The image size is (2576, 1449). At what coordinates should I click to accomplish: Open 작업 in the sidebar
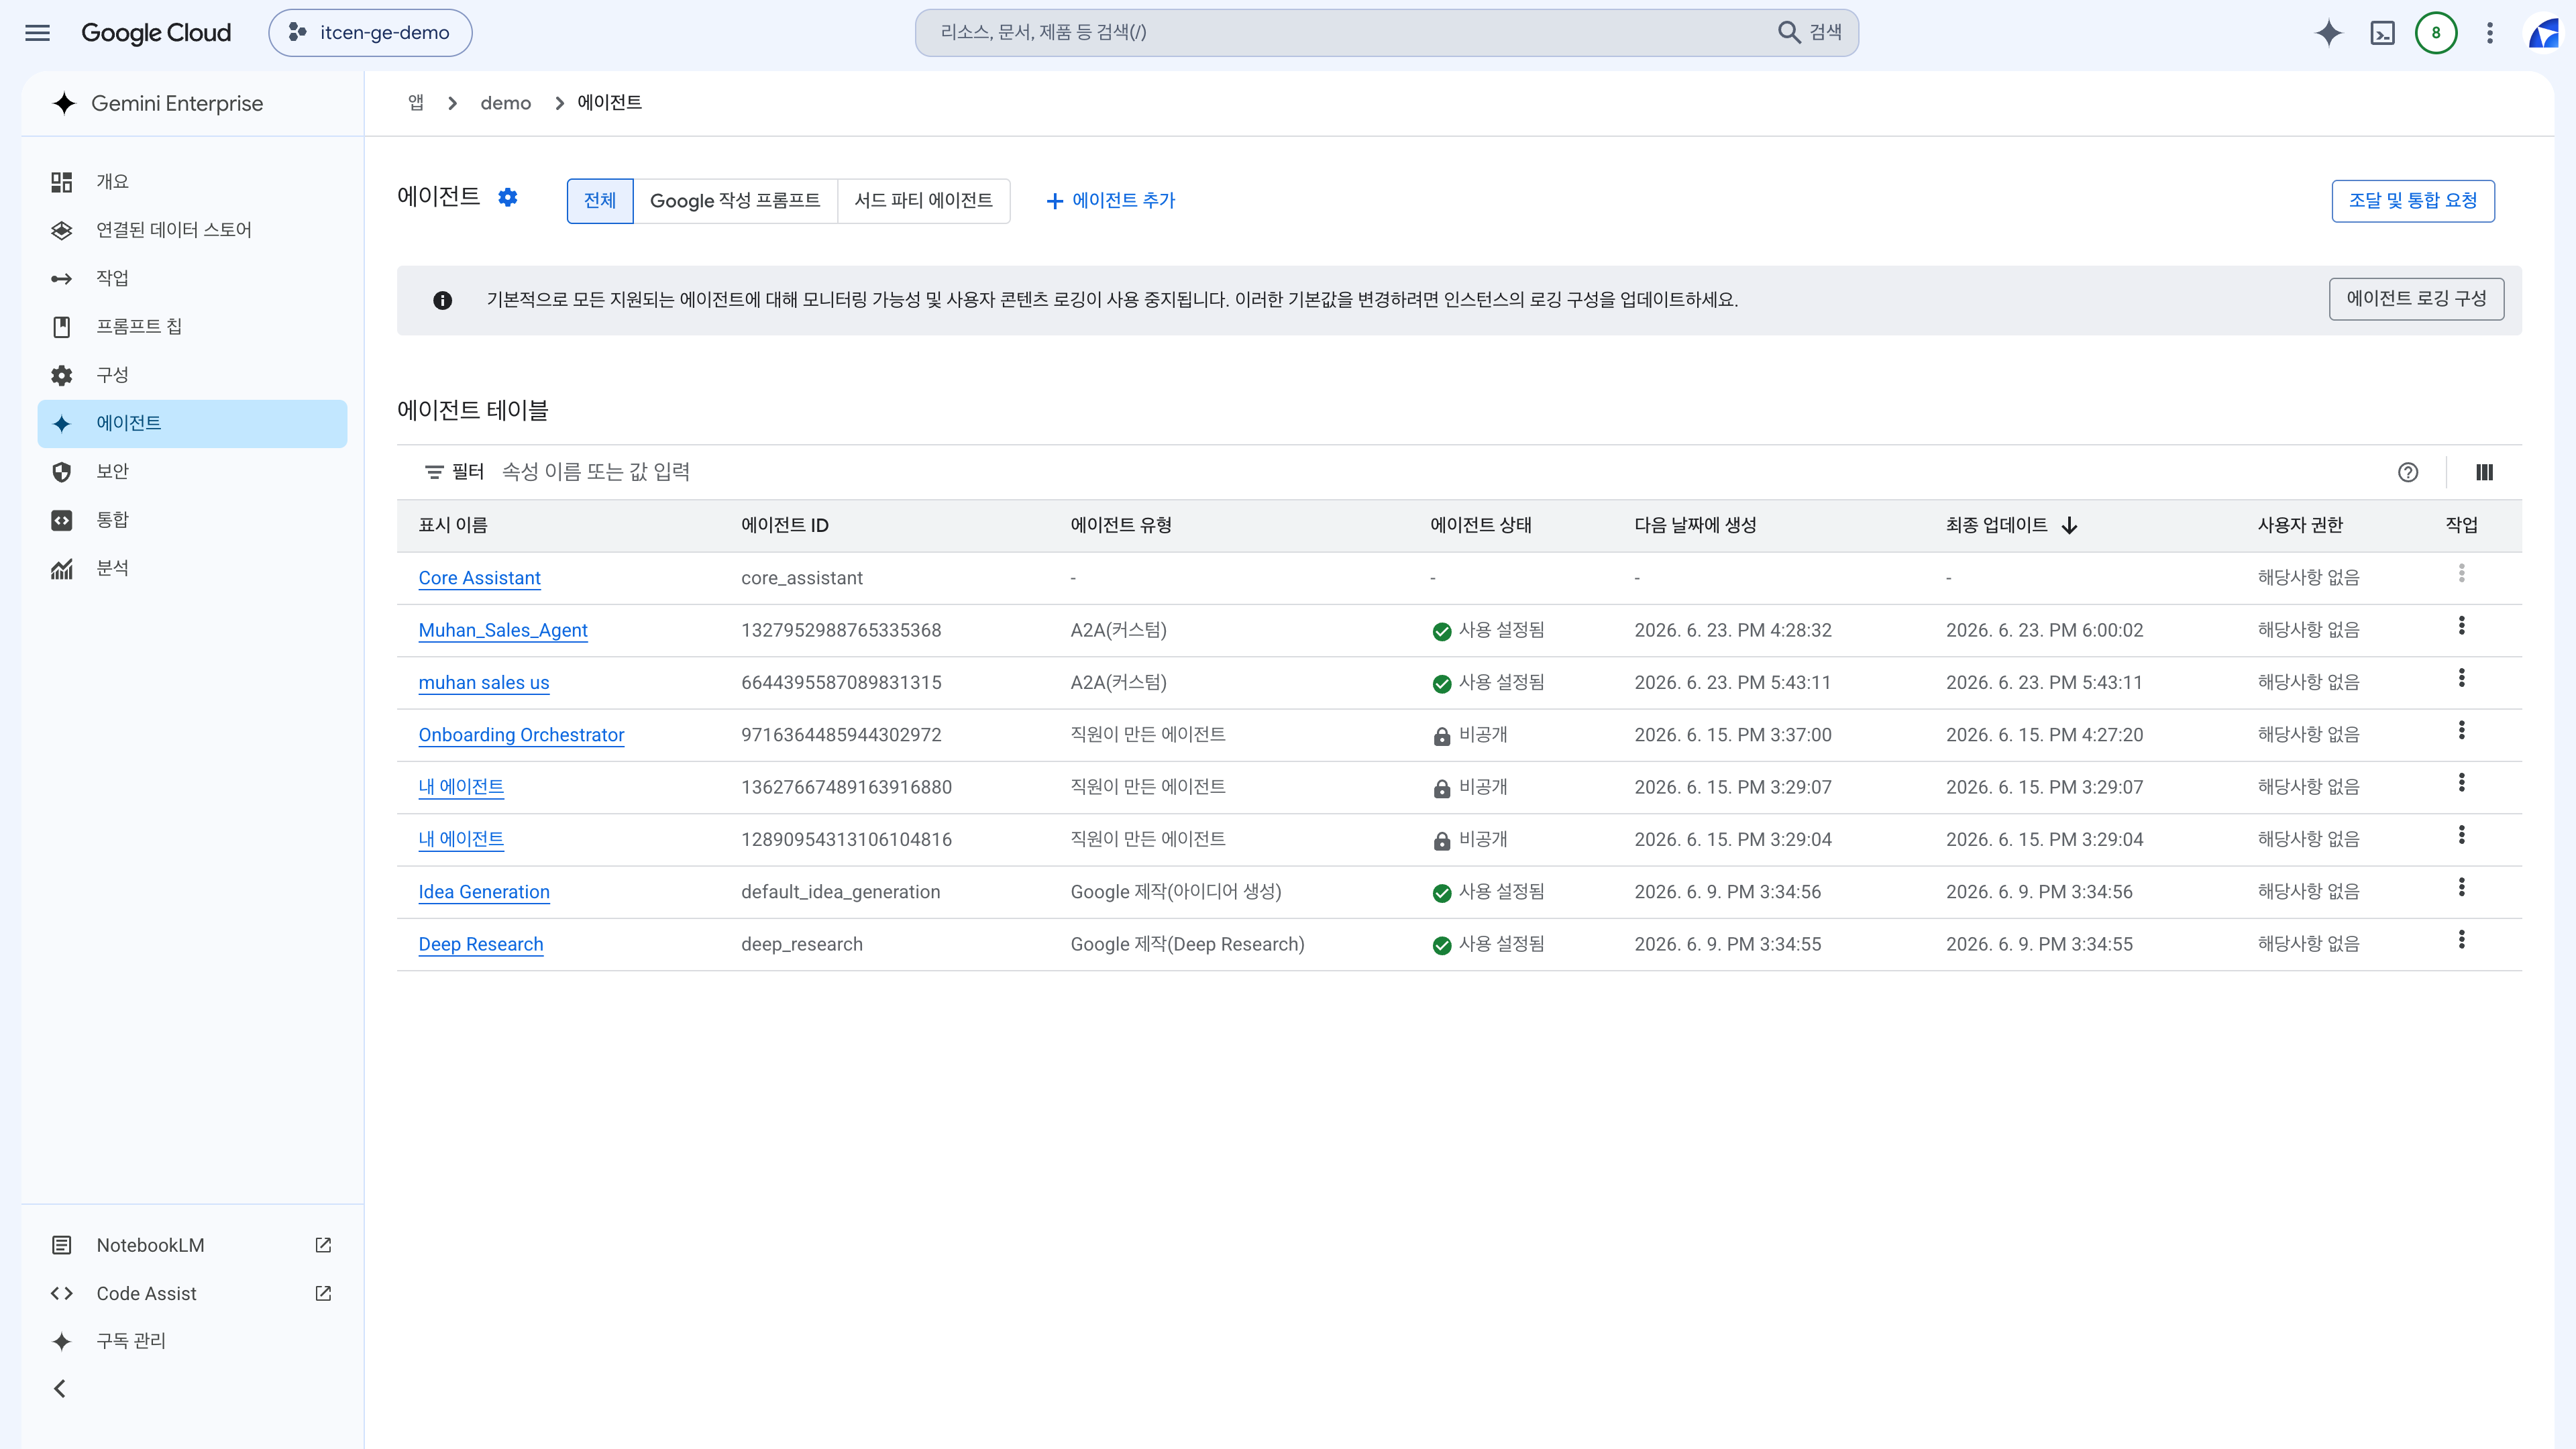point(192,278)
